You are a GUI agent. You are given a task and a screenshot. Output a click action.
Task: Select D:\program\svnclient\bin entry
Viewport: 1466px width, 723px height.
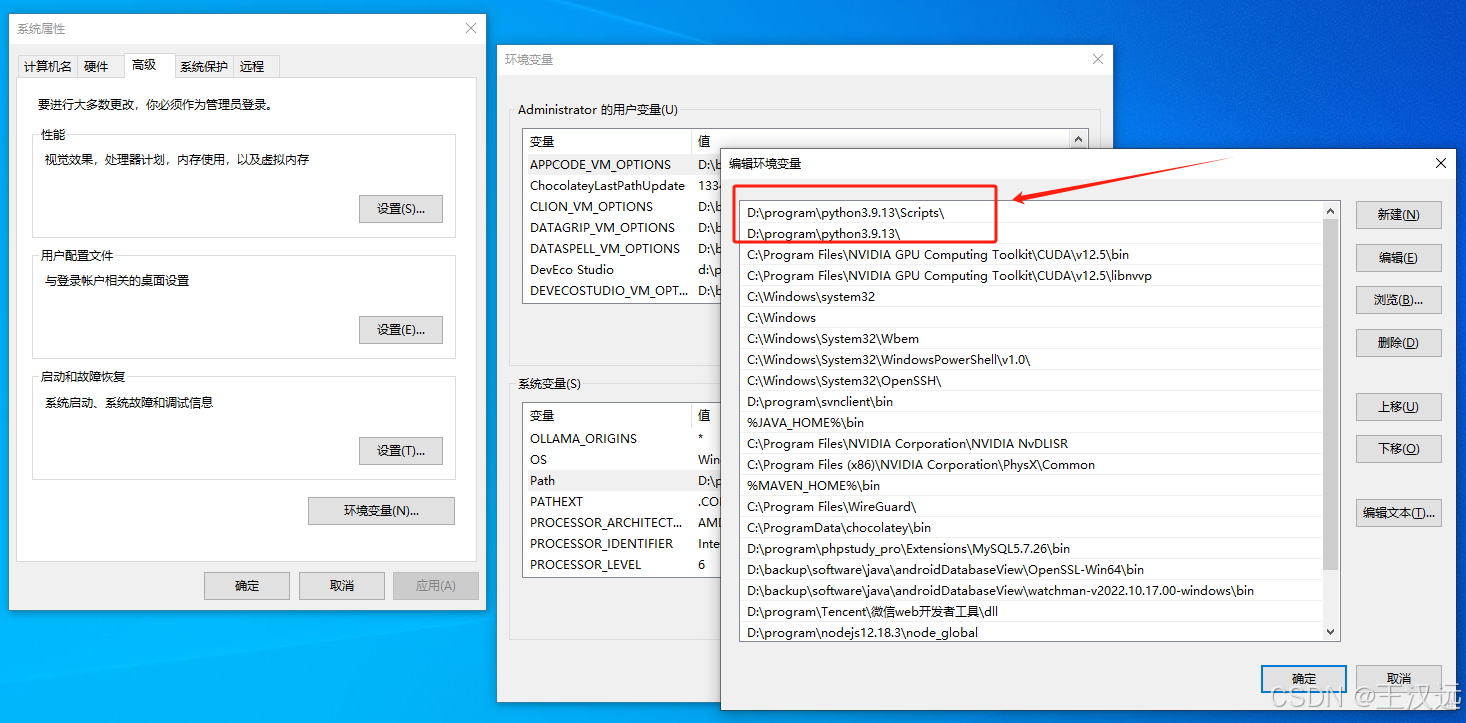[1031, 402]
